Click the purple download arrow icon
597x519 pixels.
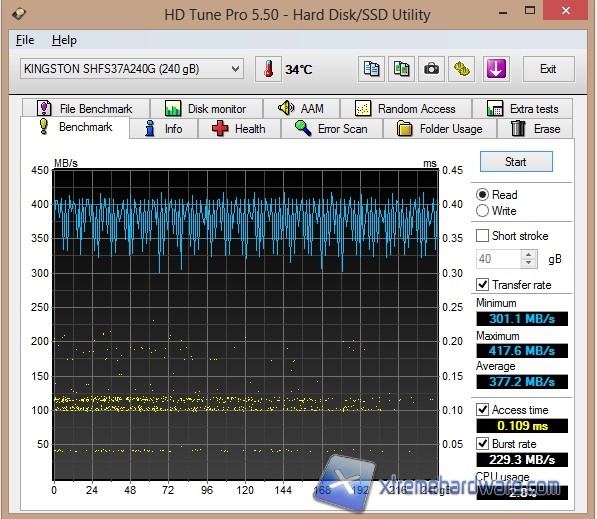point(496,69)
